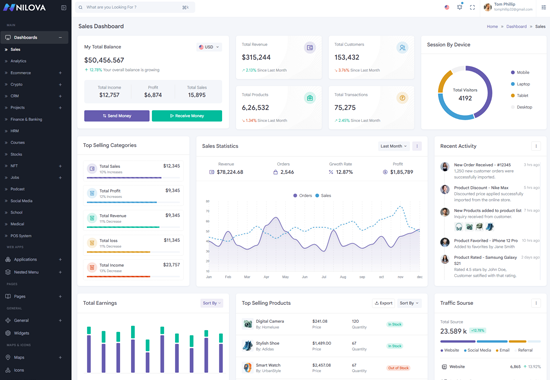This screenshot has width=550, height=380.
Task: Click the Export button in Top Selling Products
Action: pyautogui.click(x=383, y=303)
